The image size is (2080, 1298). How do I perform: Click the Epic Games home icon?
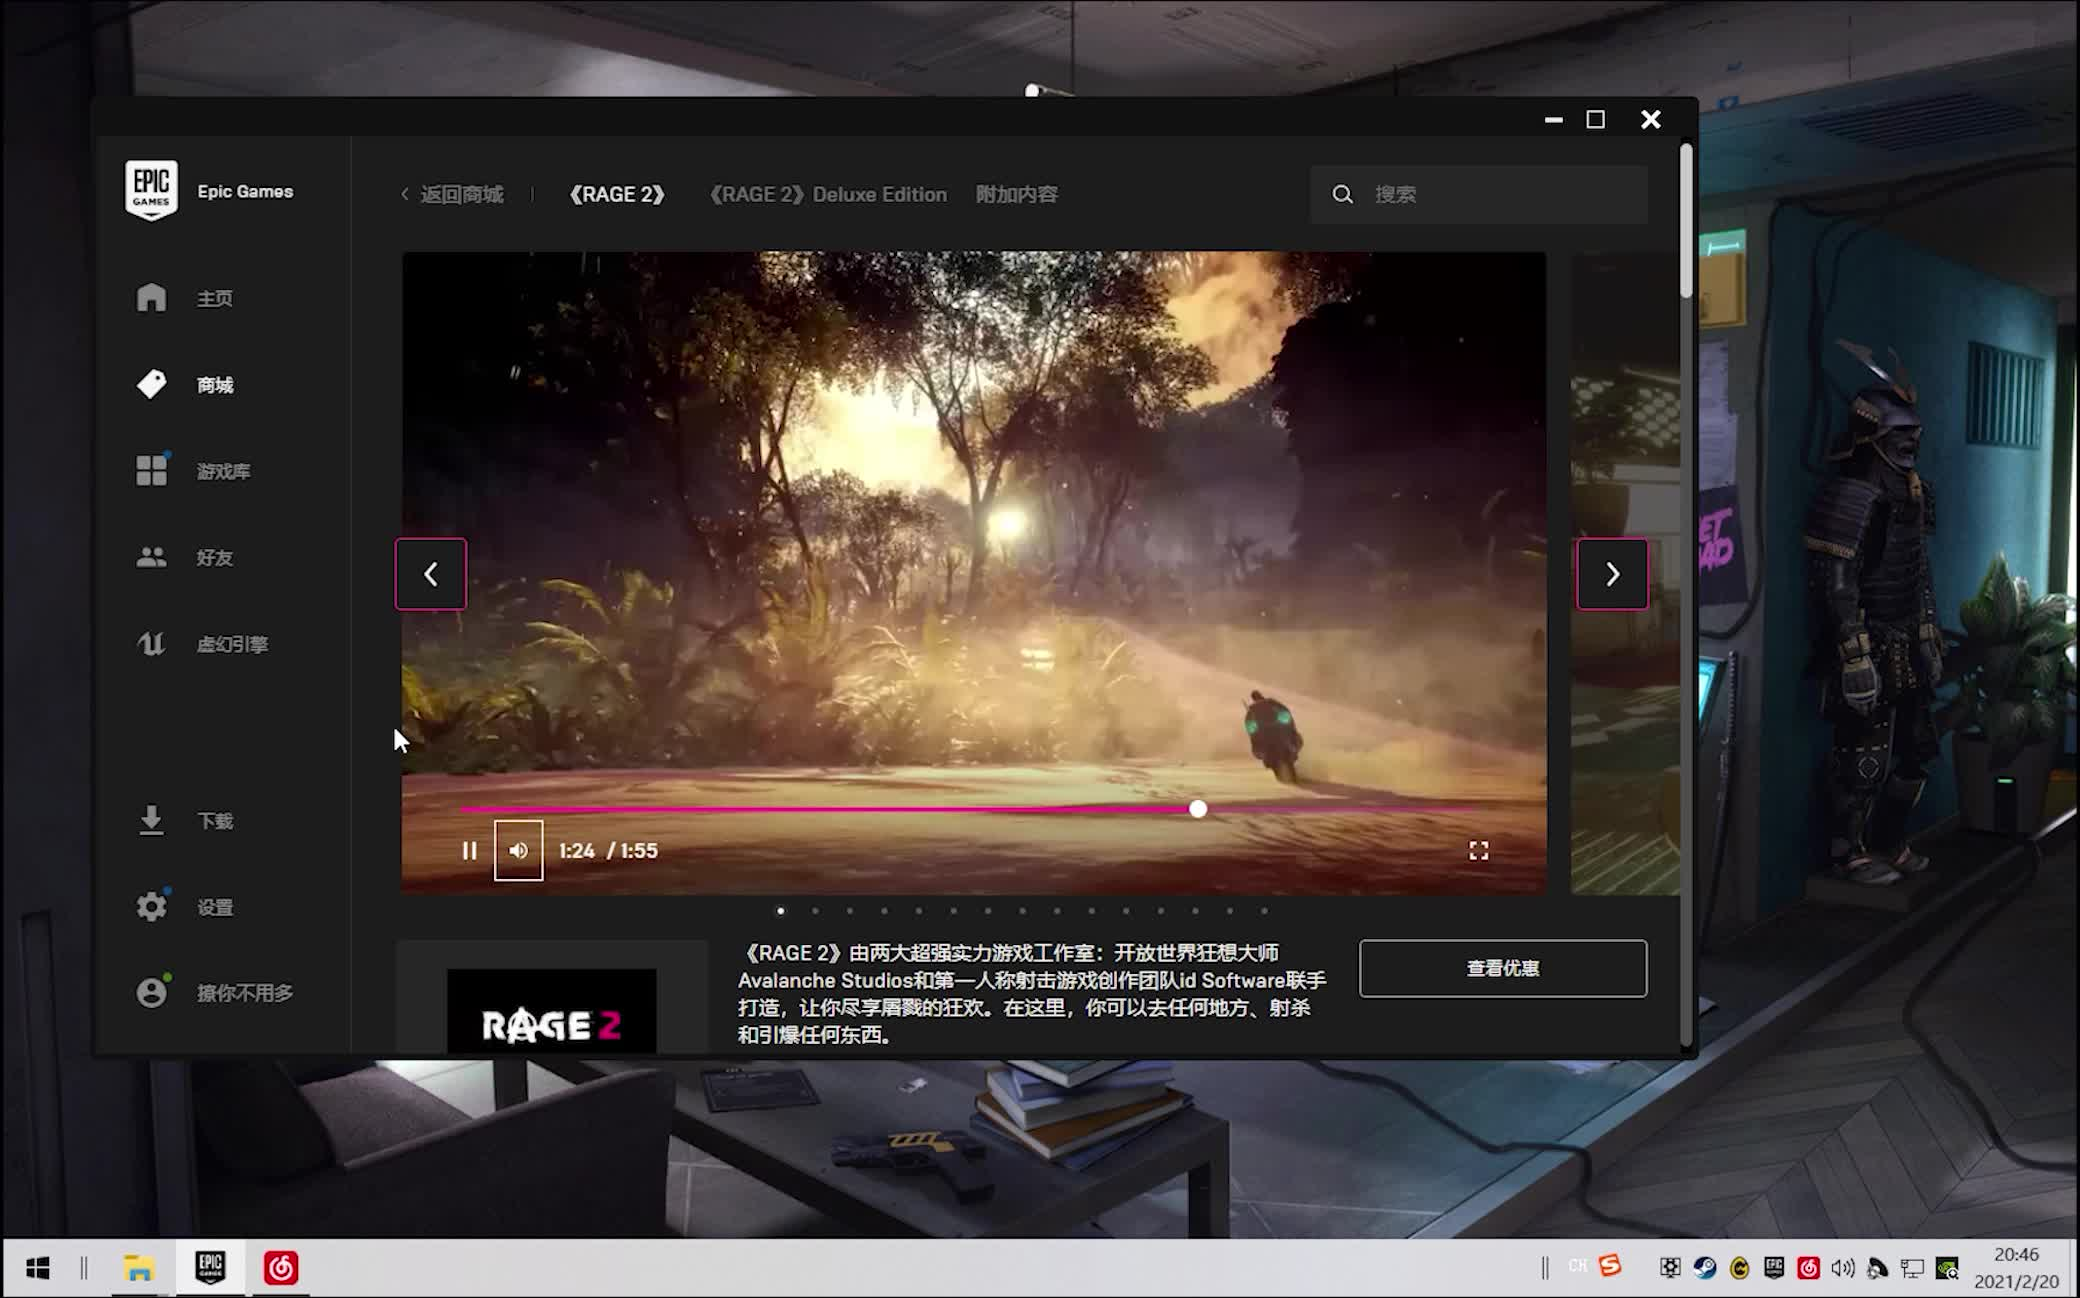150,298
